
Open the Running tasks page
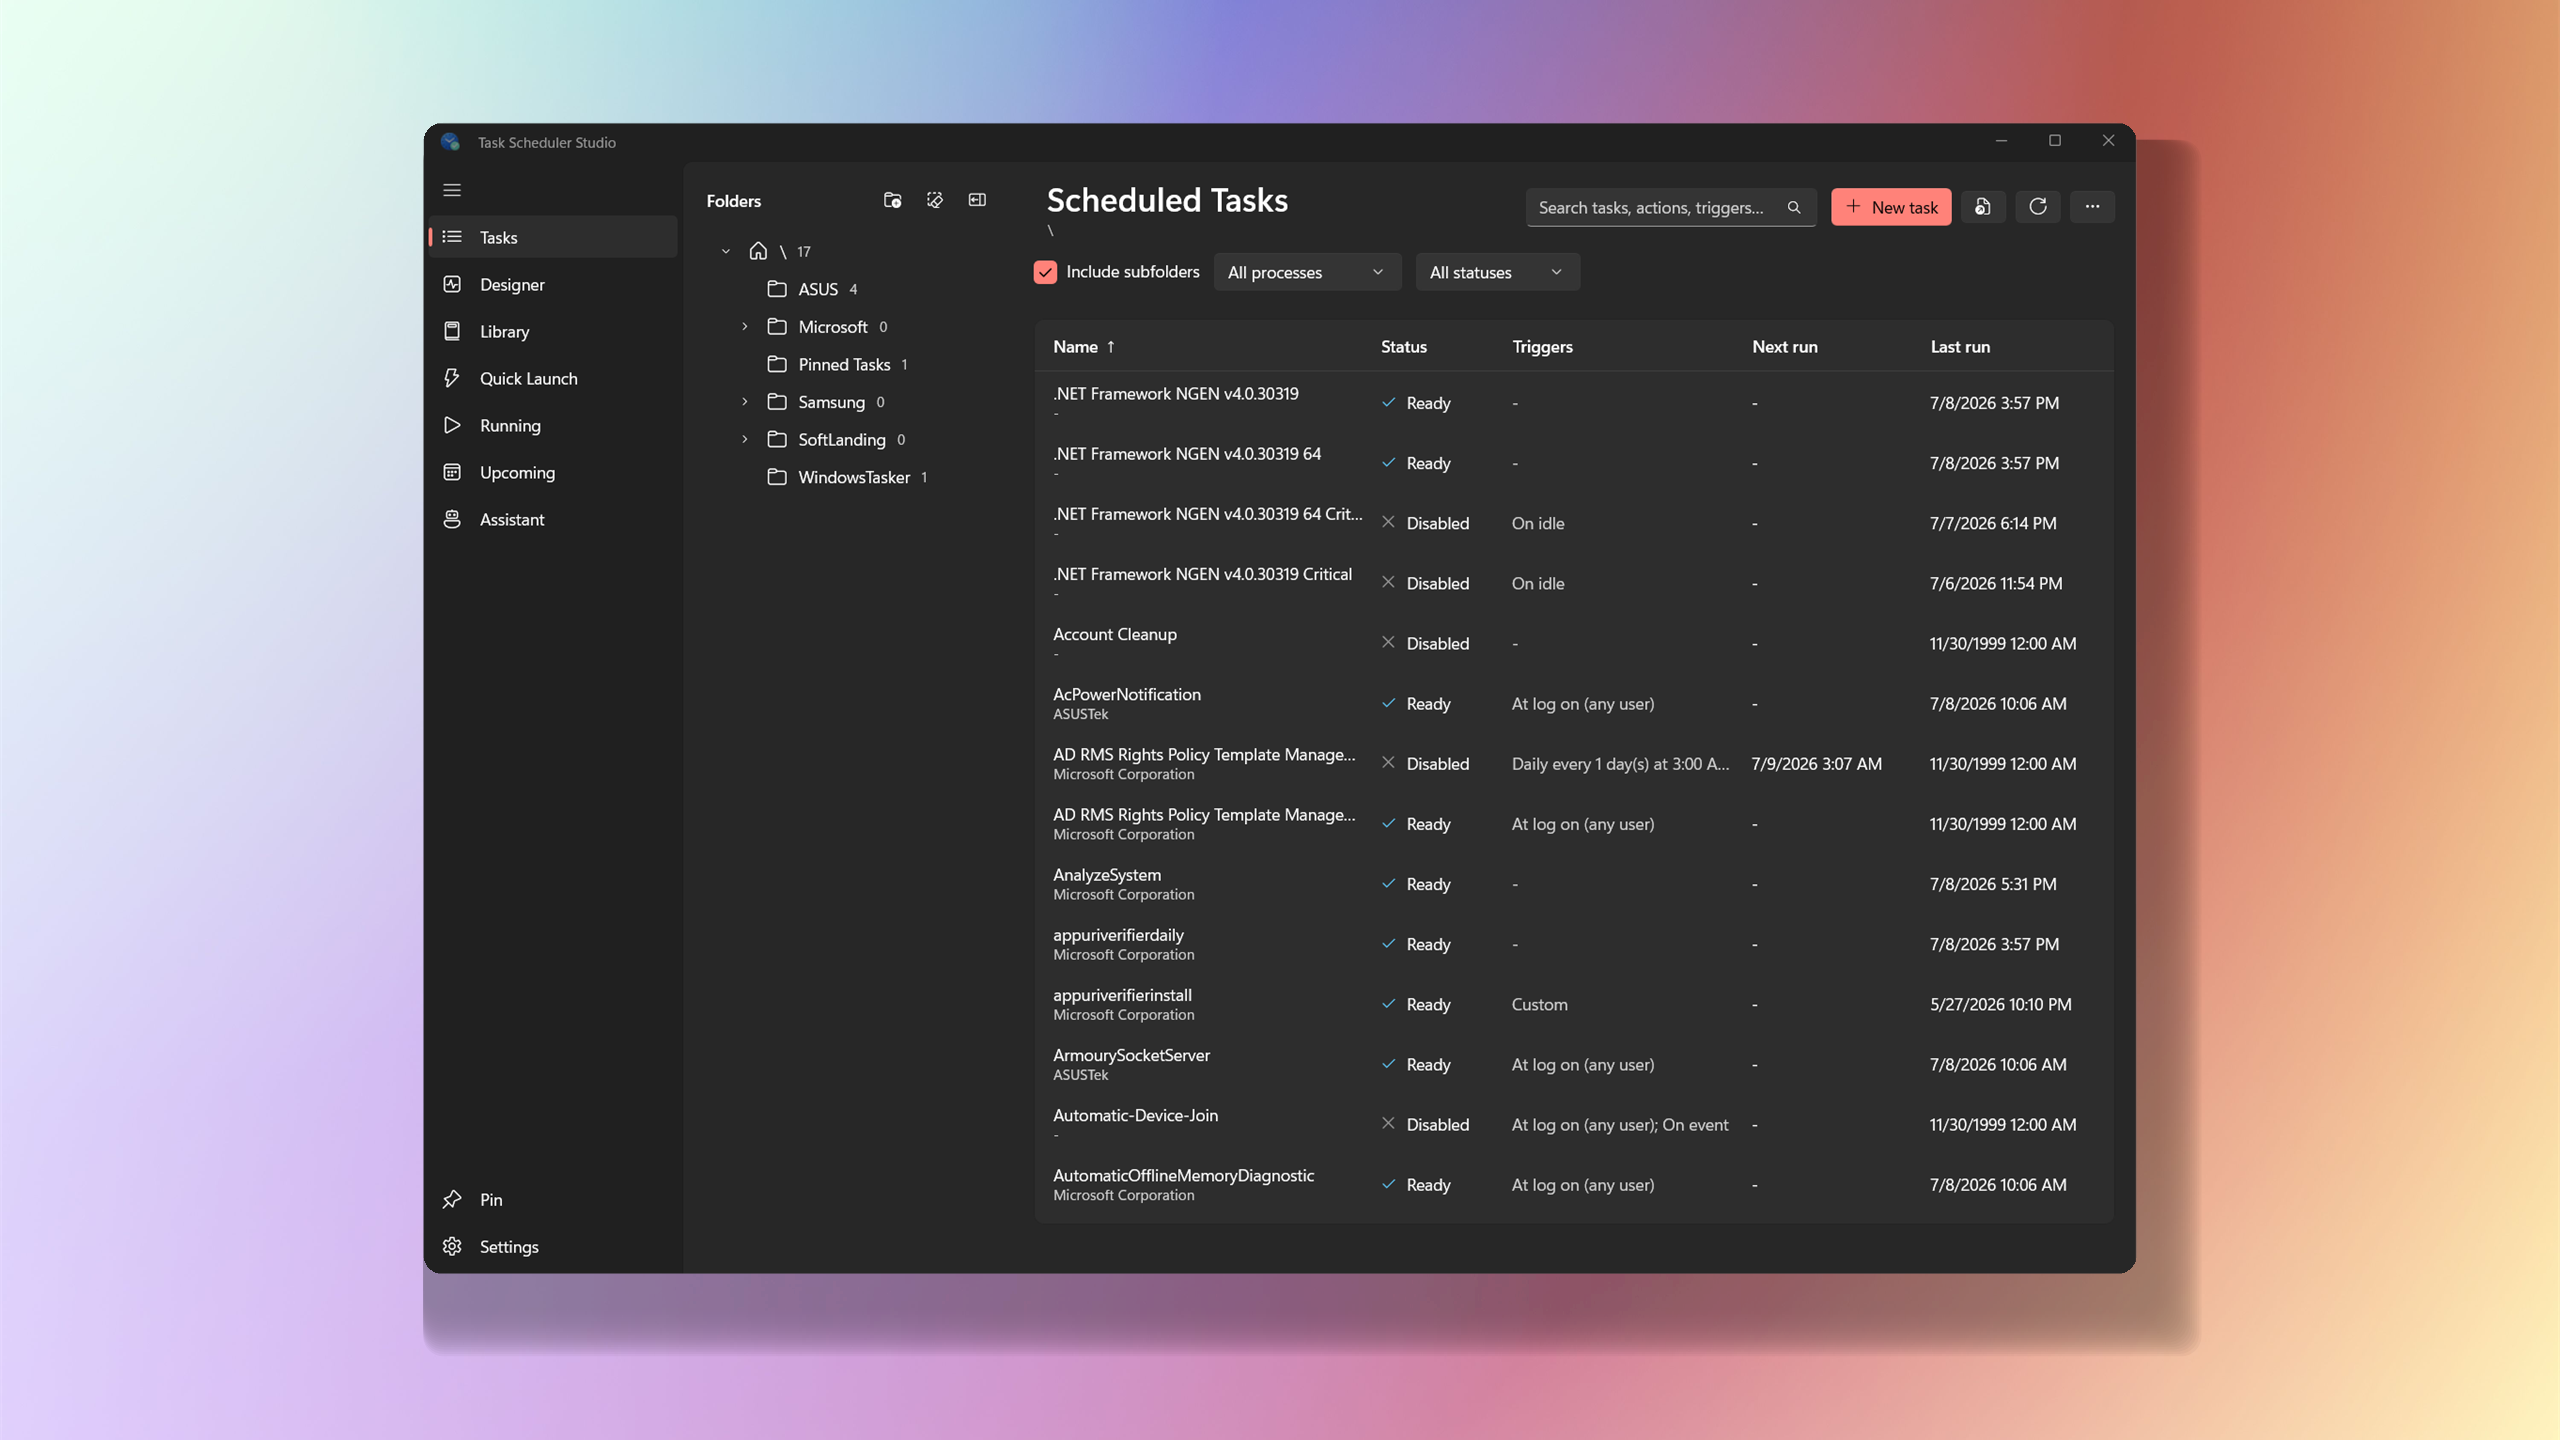(553, 425)
